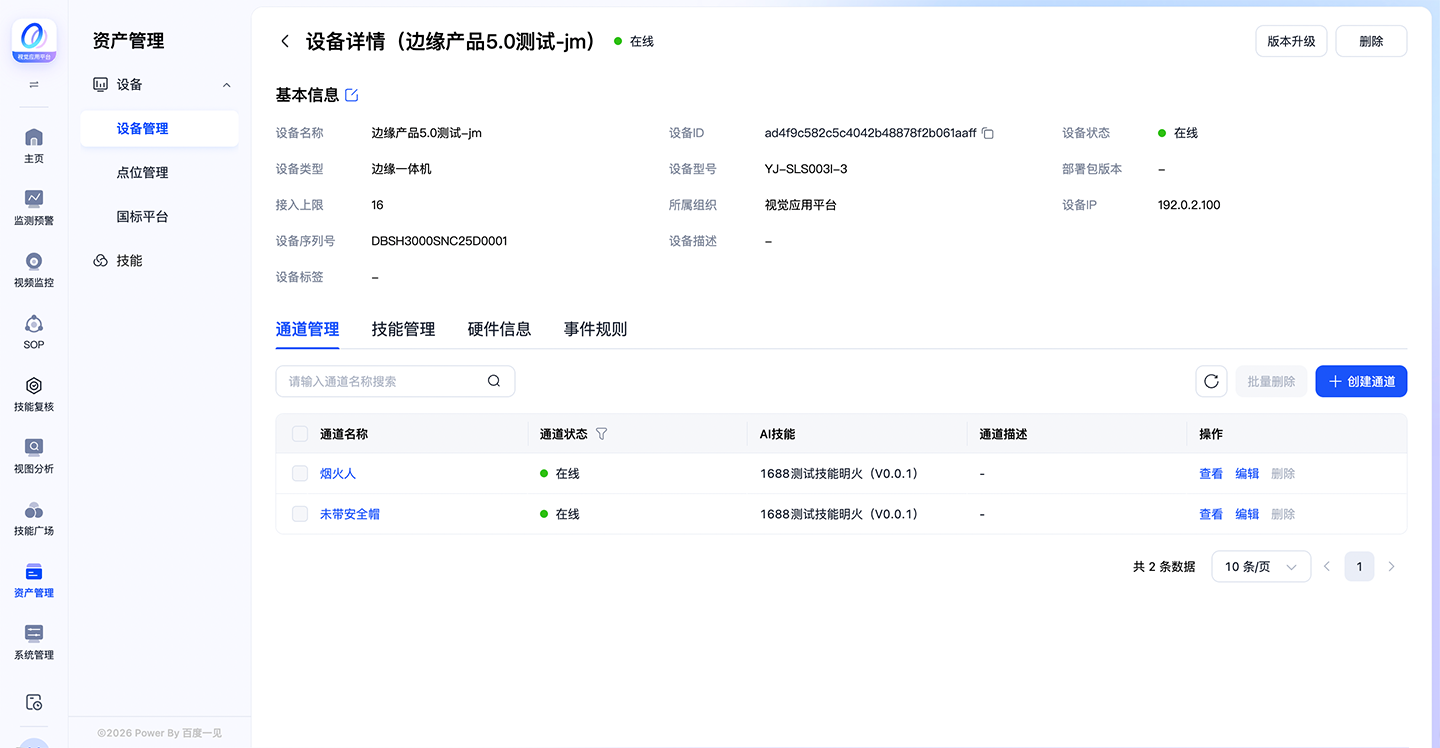This screenshot has width=1440, height=748.
Task: Click the edit icon beside 基本信息
Action: [351, 95]
